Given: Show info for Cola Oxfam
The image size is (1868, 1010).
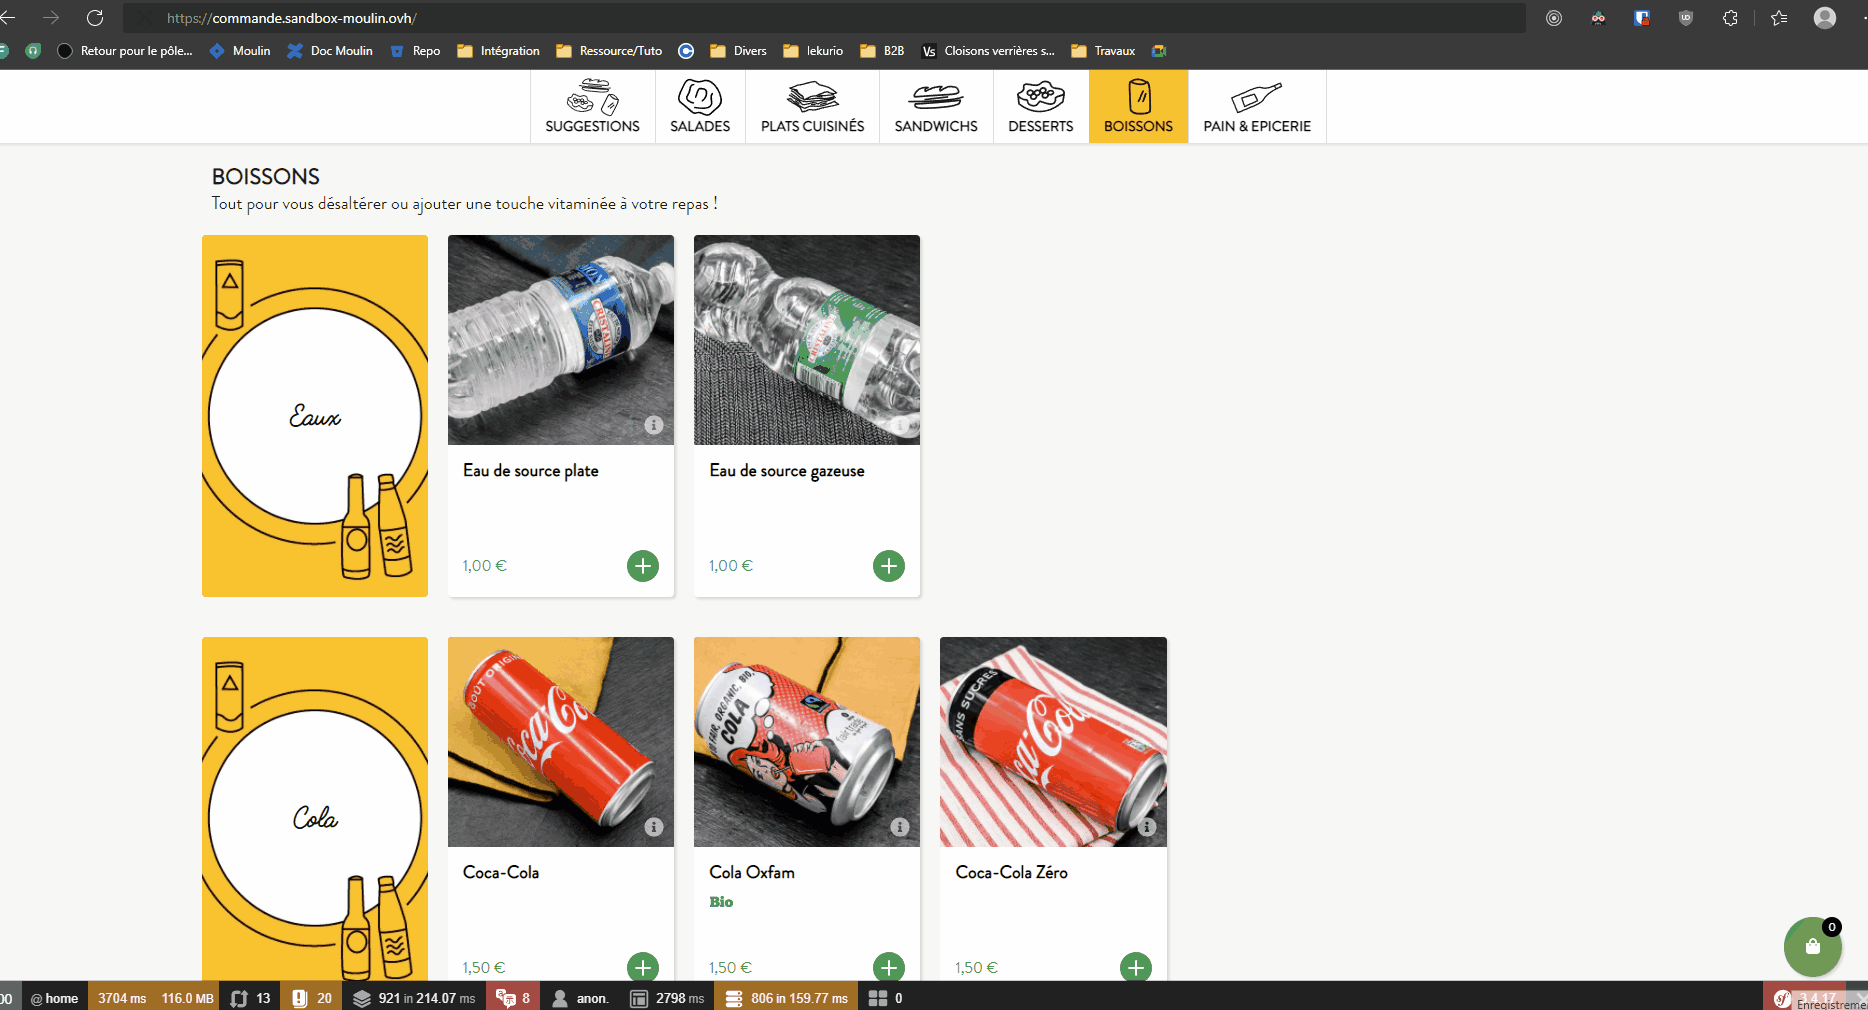Looking at the screenshot, I should pos(900,827).
